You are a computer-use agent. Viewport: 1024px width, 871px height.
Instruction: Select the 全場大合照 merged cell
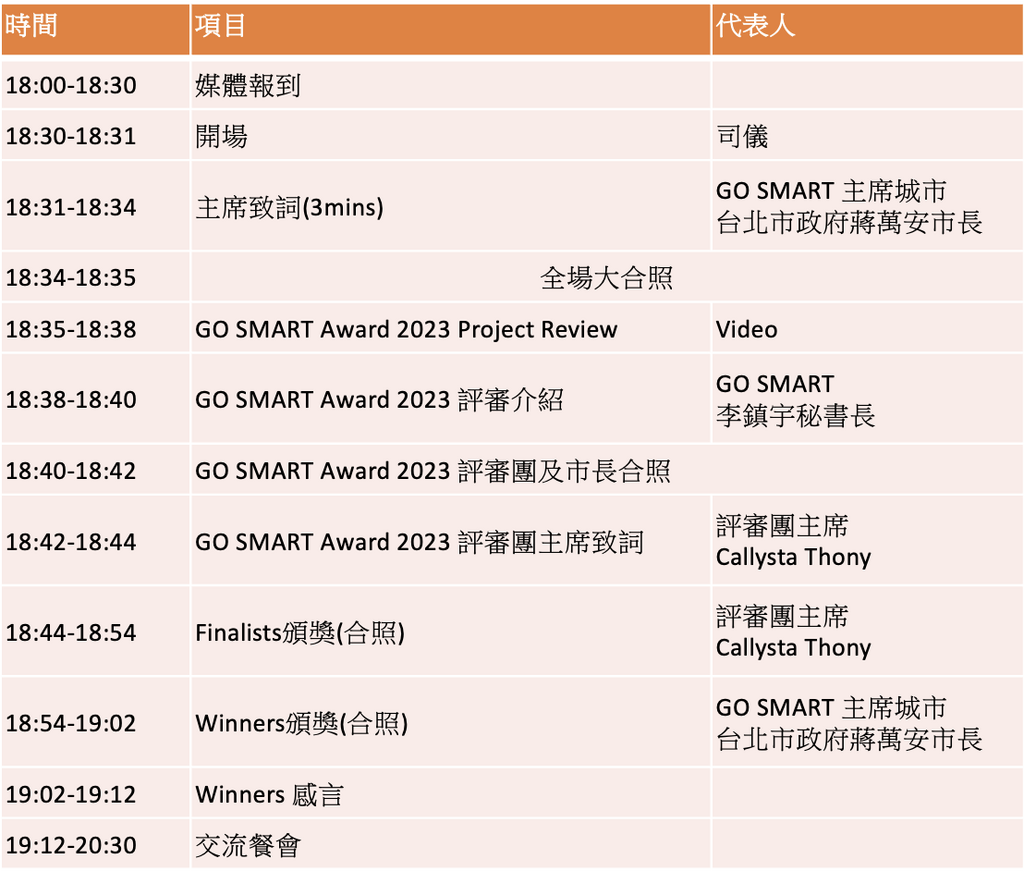point(606,278)
